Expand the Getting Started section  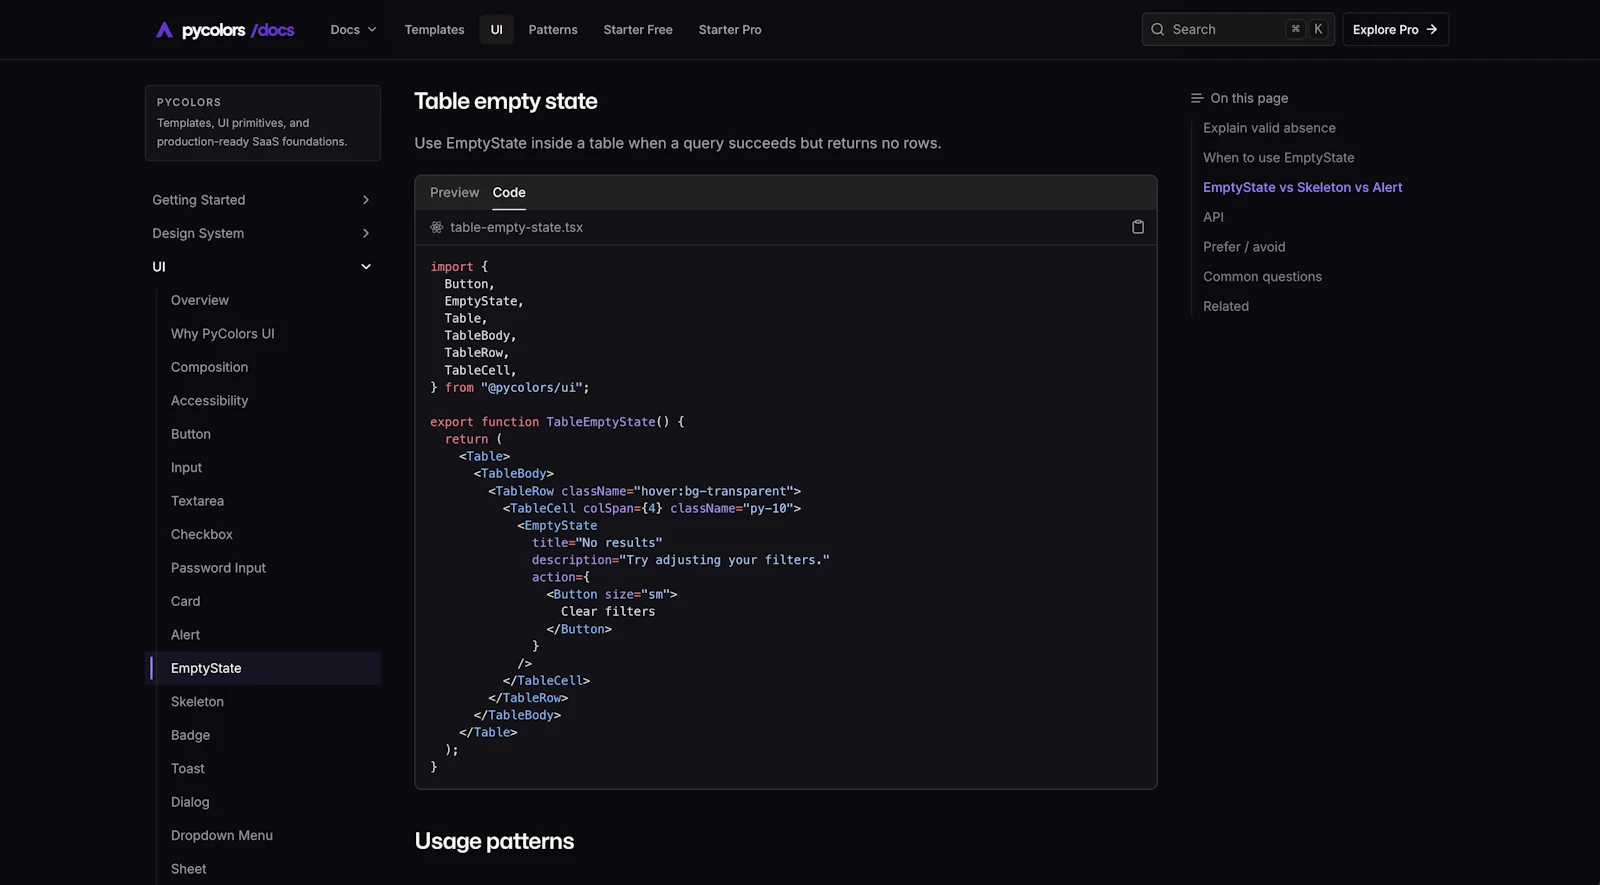tap(262, 200)
